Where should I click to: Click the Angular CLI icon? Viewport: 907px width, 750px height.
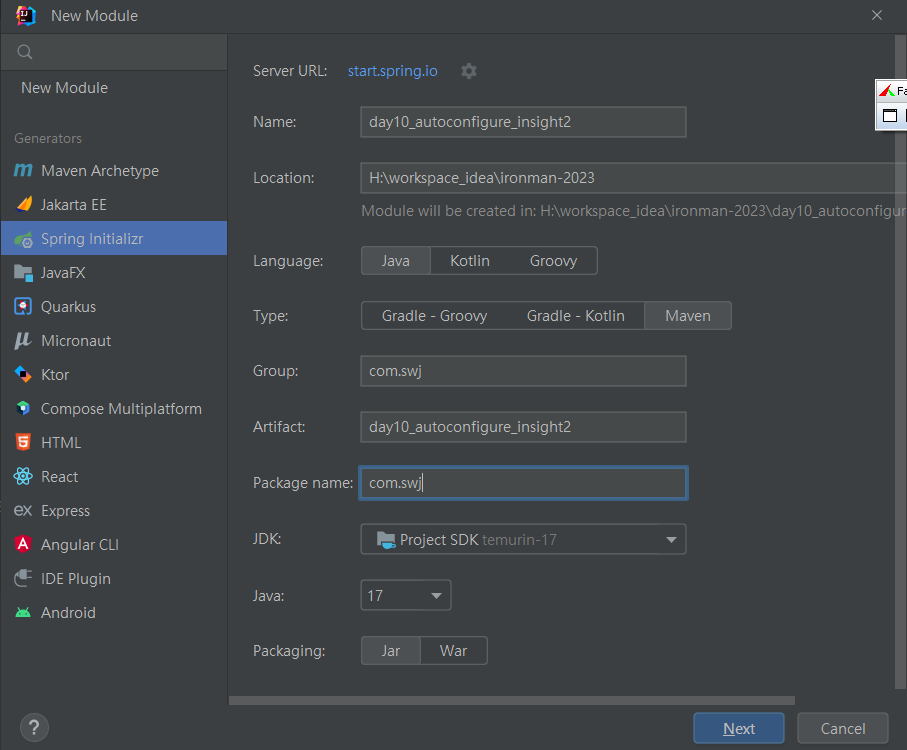click(x=23, y=544)
